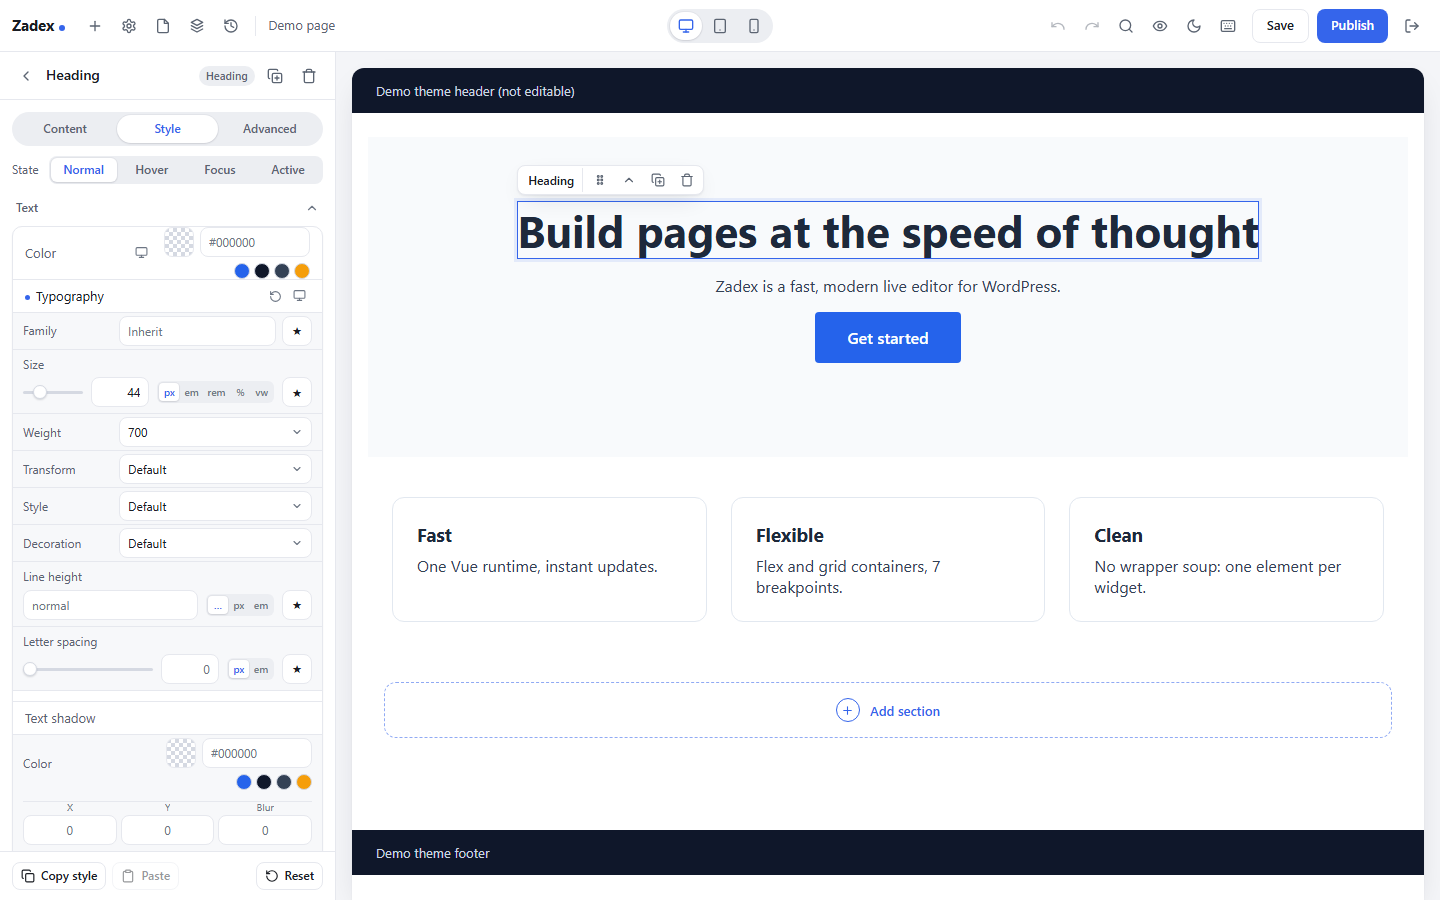Toggle preview eye icon
The height and width of the screenshot is (900, 1440).
point(1160,26)
